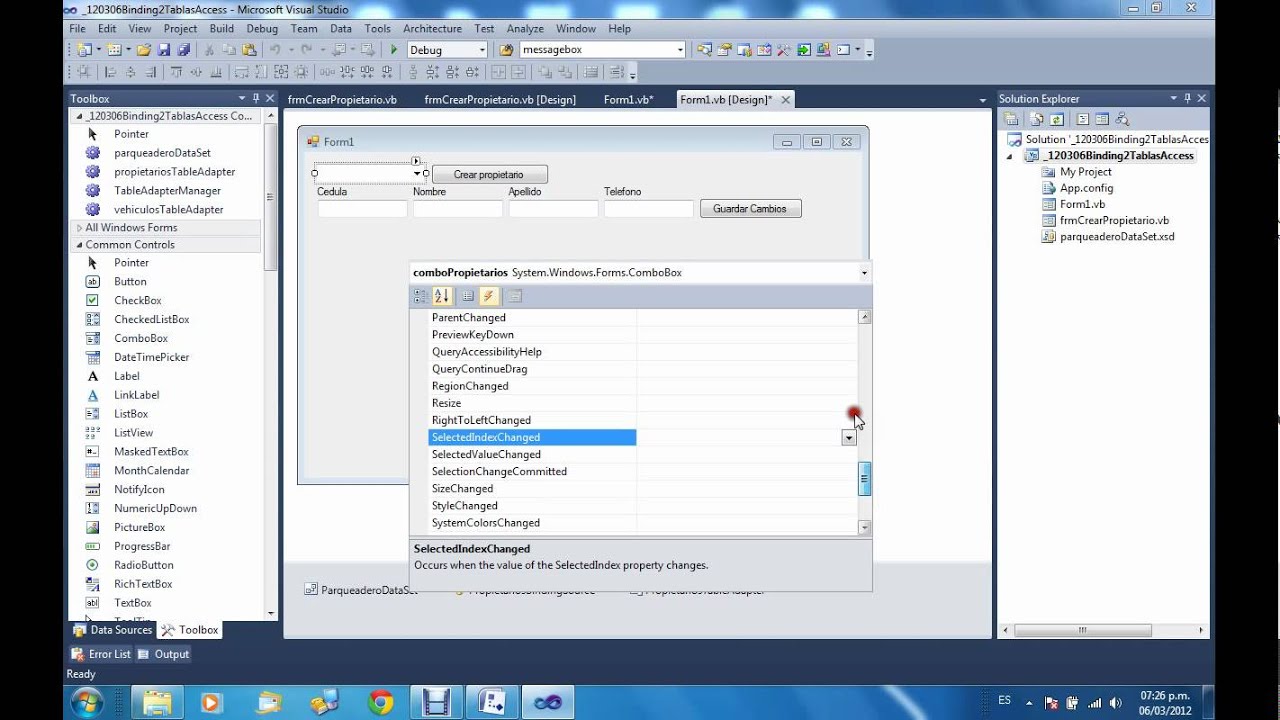The height and width of the screenshot is (720, 1280).
Task: Open the Debug menu in menu bar
Action: tap(262, 29)
